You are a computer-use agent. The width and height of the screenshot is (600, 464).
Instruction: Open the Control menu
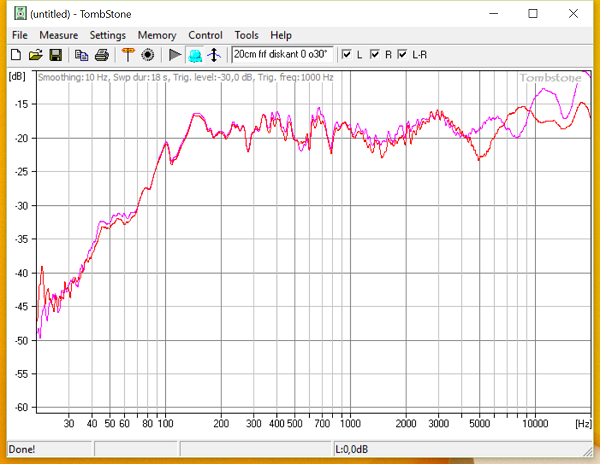tap(205, 35)
